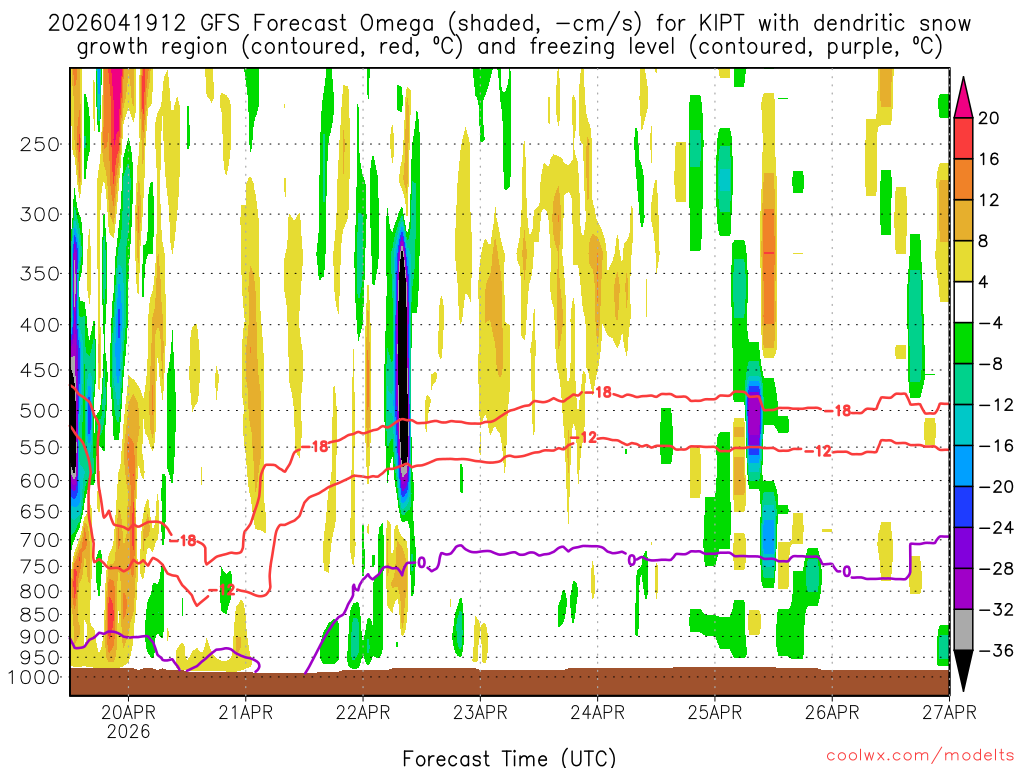Click the 800 pressure level label
1024x768 pixels.
point(40,591)
